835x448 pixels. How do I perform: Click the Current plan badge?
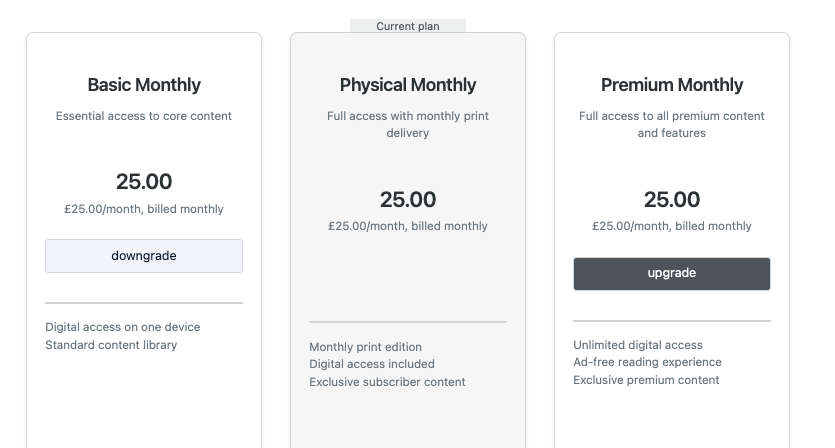click(408, 26)
